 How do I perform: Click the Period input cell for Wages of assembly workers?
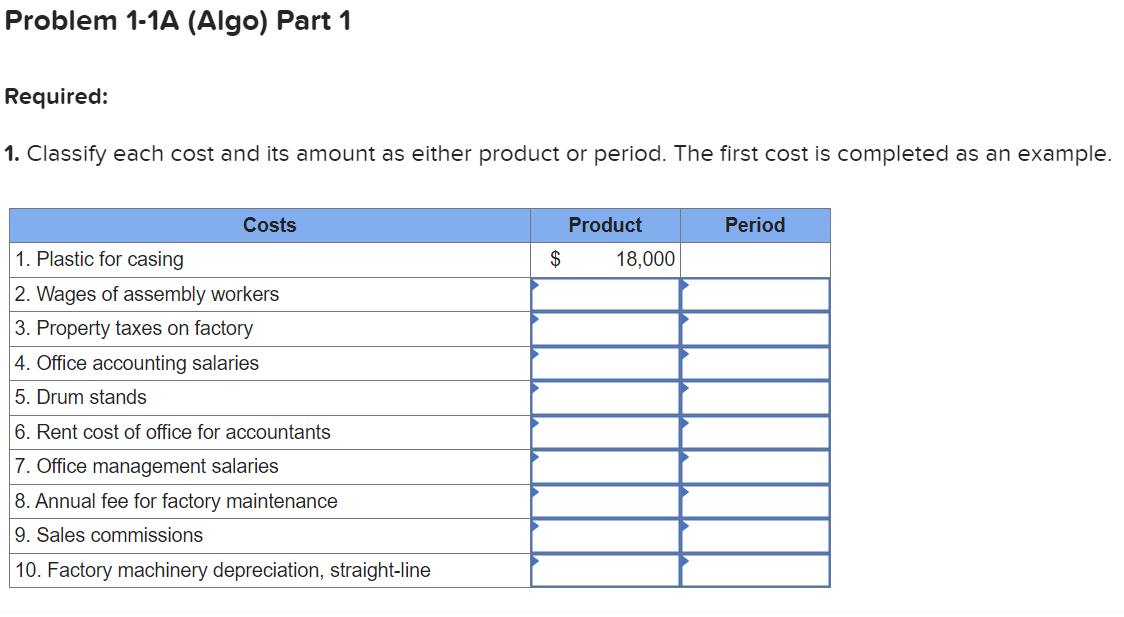click(755, 293)
